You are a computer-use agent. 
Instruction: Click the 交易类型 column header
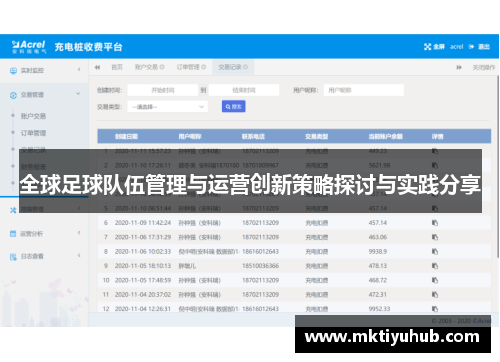point(316,136)
